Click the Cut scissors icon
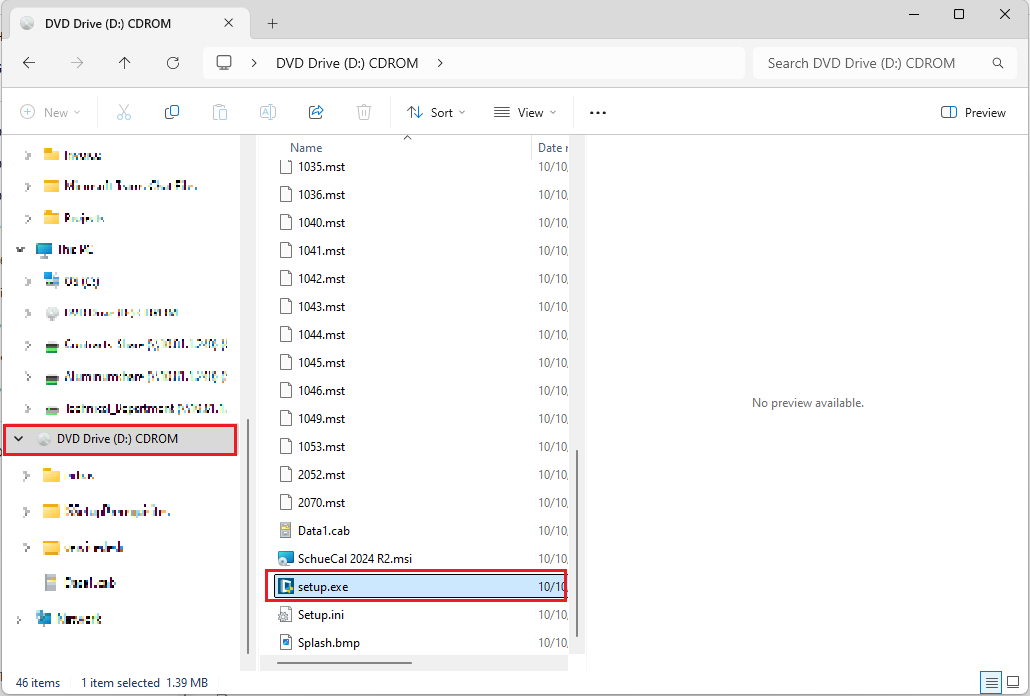Viewport: 1030px width, 696px height. point(124,113)
